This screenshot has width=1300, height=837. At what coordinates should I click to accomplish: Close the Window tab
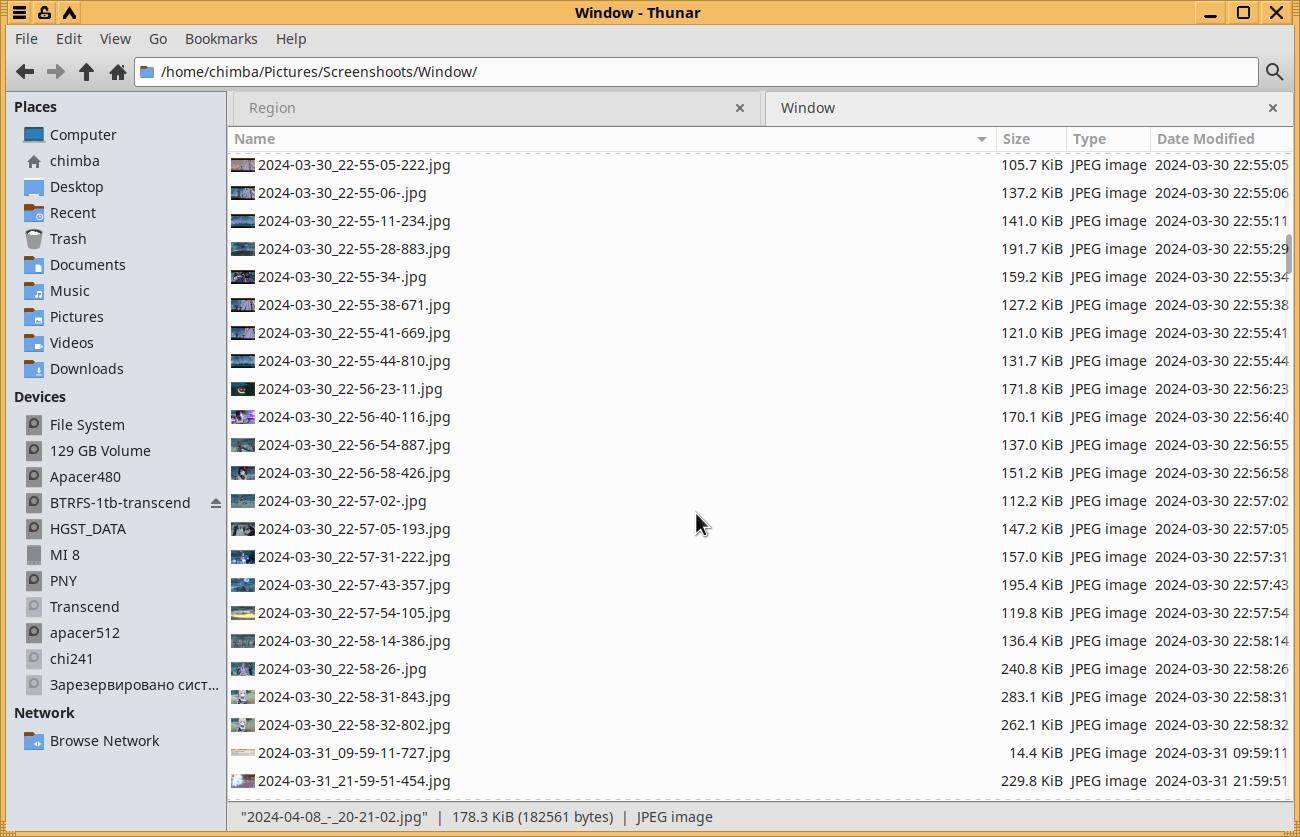coord(1273,108)
